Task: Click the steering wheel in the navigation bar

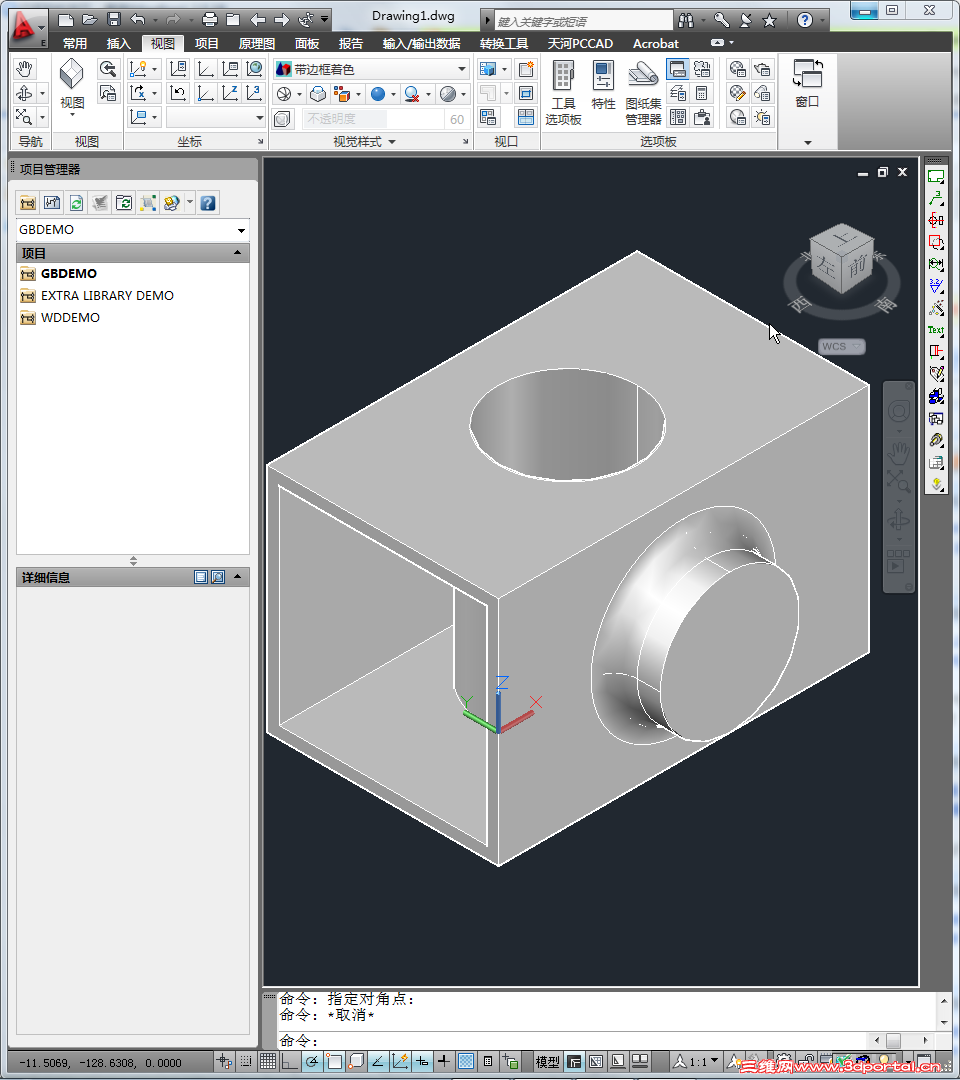Action: [898, 412]
